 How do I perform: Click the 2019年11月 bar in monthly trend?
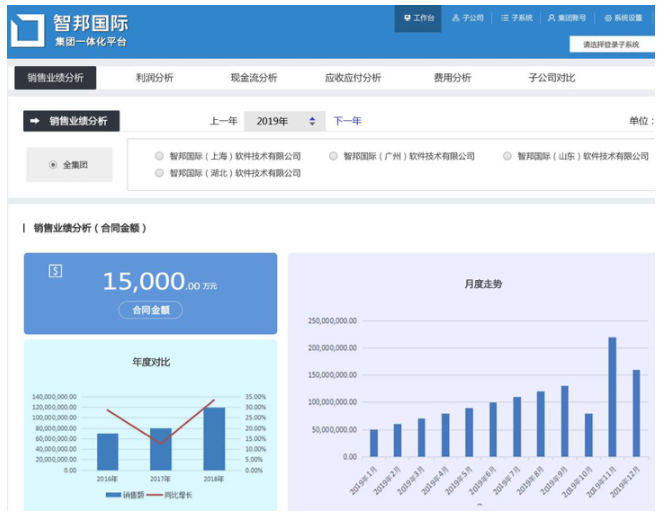point(612,397)
